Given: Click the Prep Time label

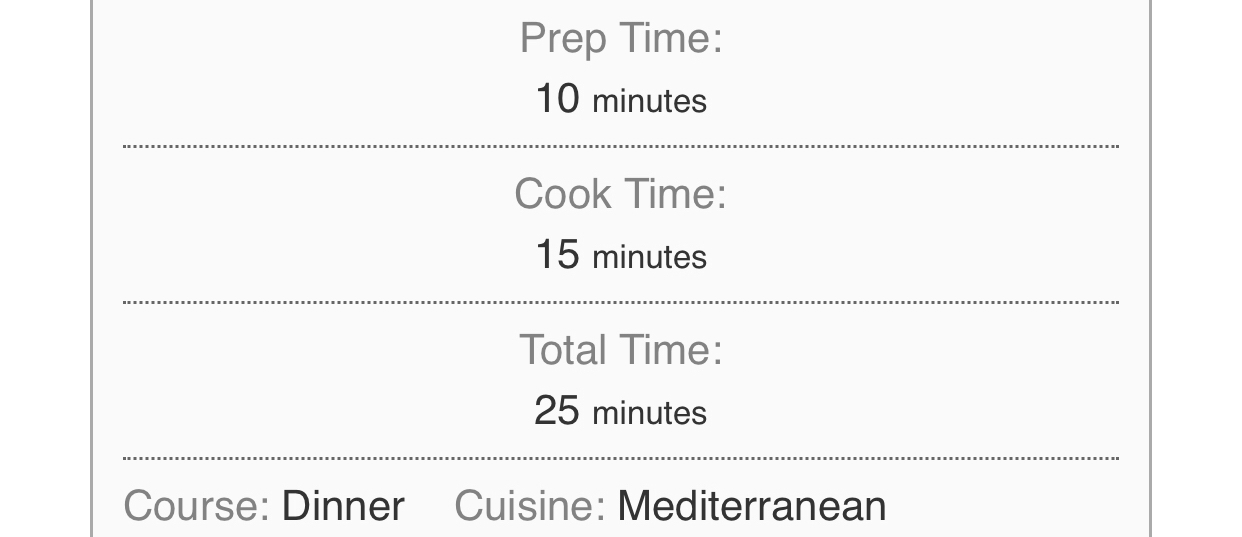Looking at the screenshot, I should tap(620, 39).
